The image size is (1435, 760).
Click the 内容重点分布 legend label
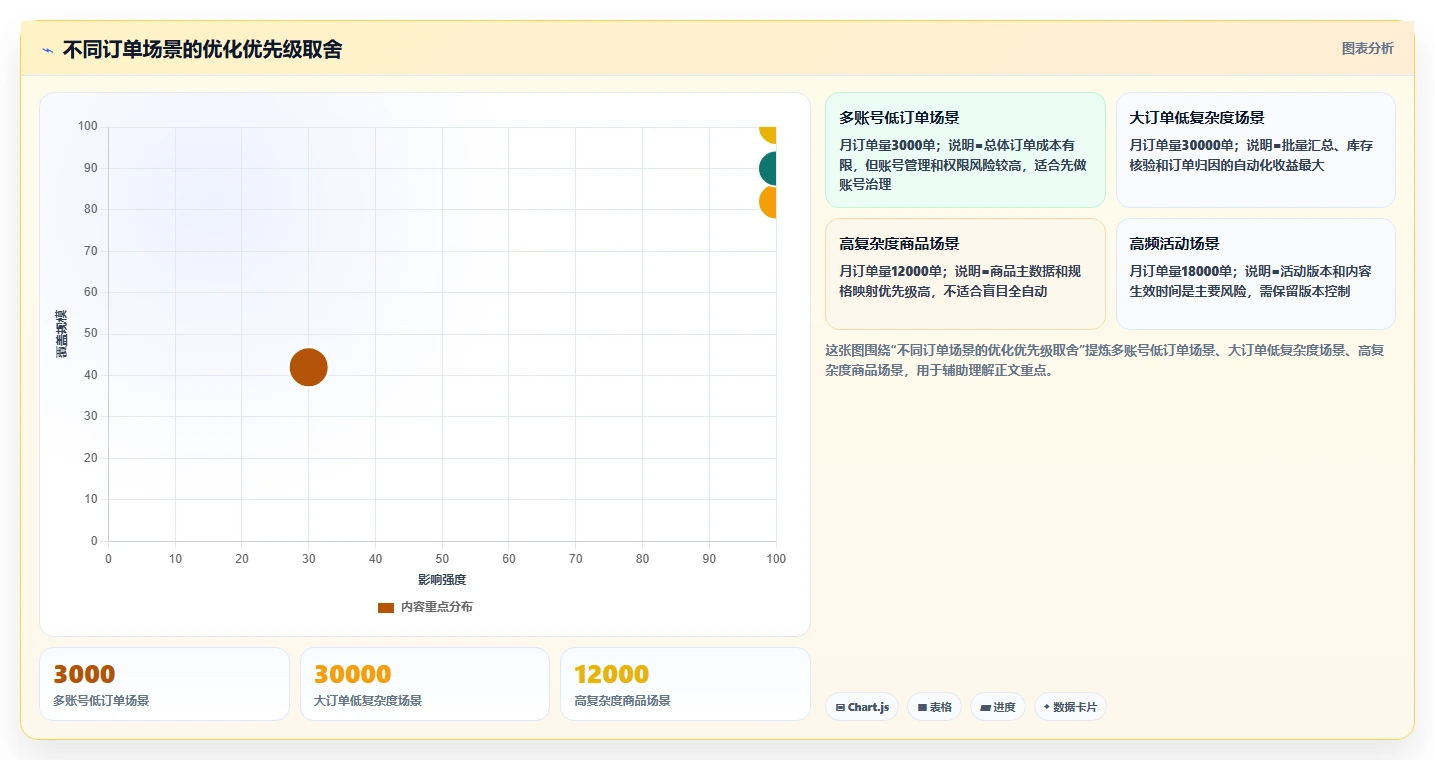(x=437, y=607)
